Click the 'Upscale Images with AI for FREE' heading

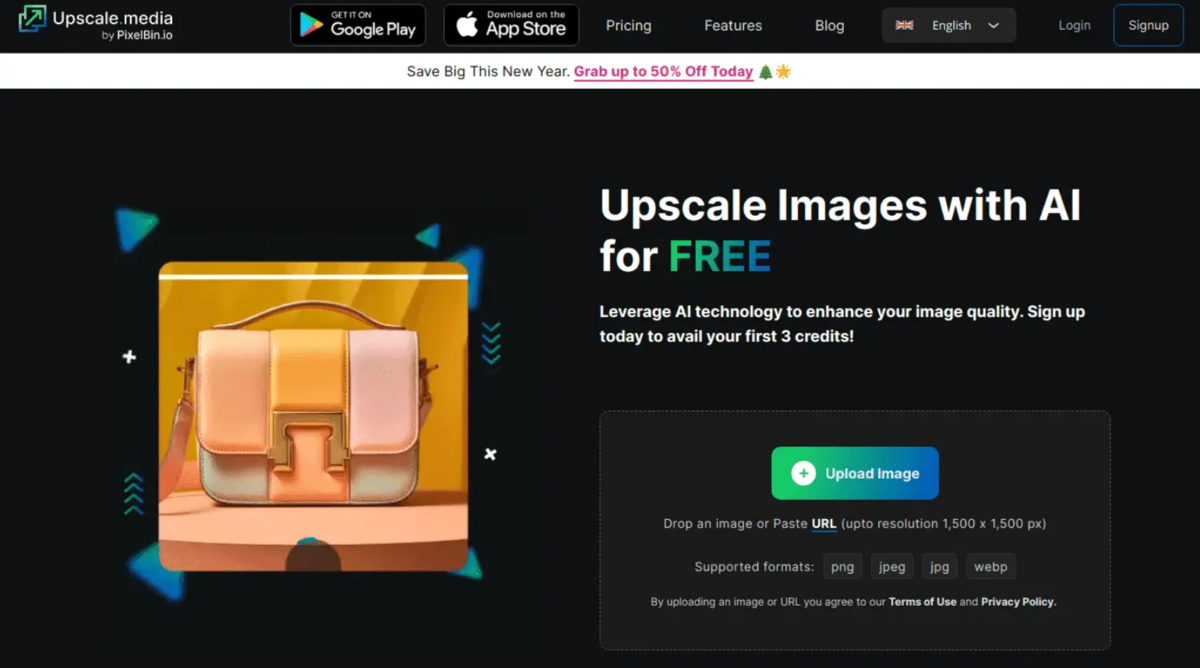click(x=840, y=231)
